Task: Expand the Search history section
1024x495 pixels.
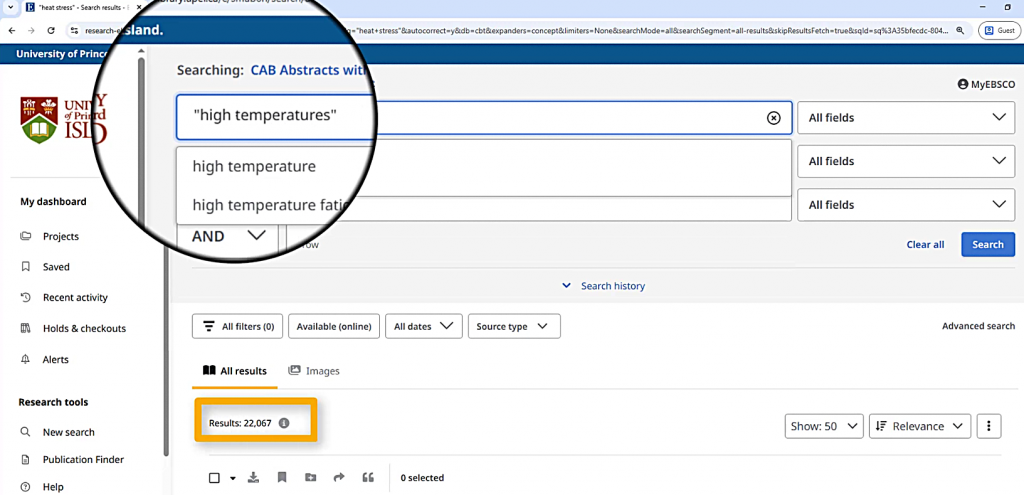Action: click(606, 286)
